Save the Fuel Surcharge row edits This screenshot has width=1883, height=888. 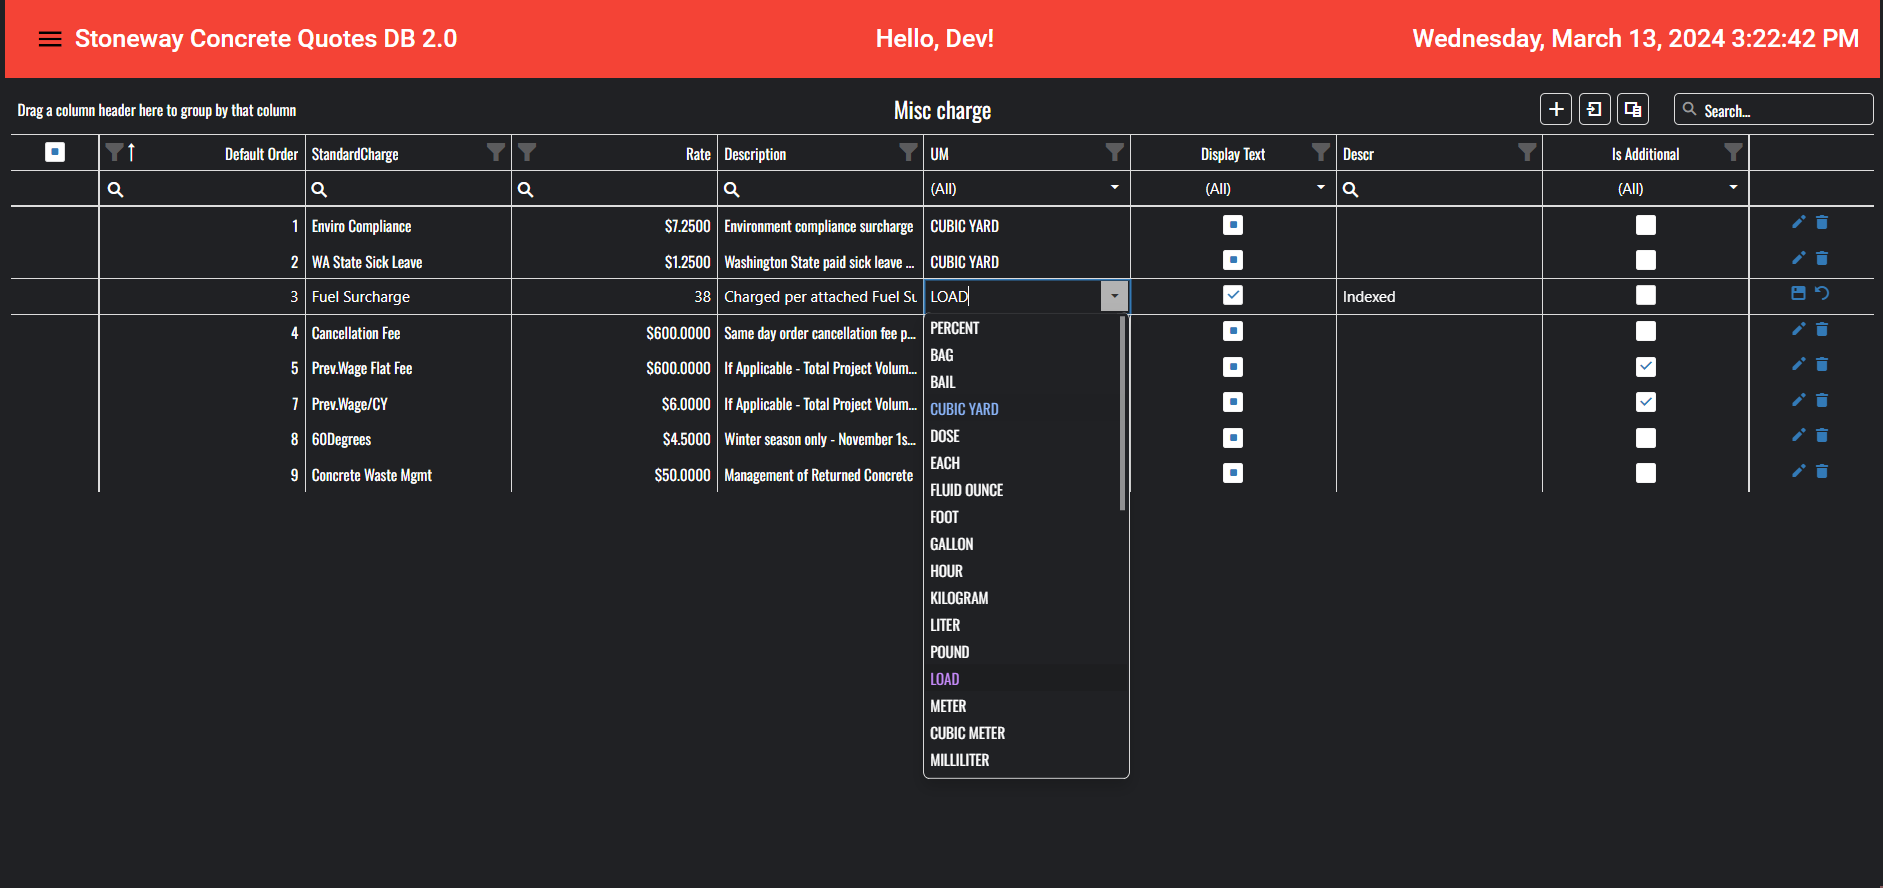pyautogui.click(x=1798, y=293)
